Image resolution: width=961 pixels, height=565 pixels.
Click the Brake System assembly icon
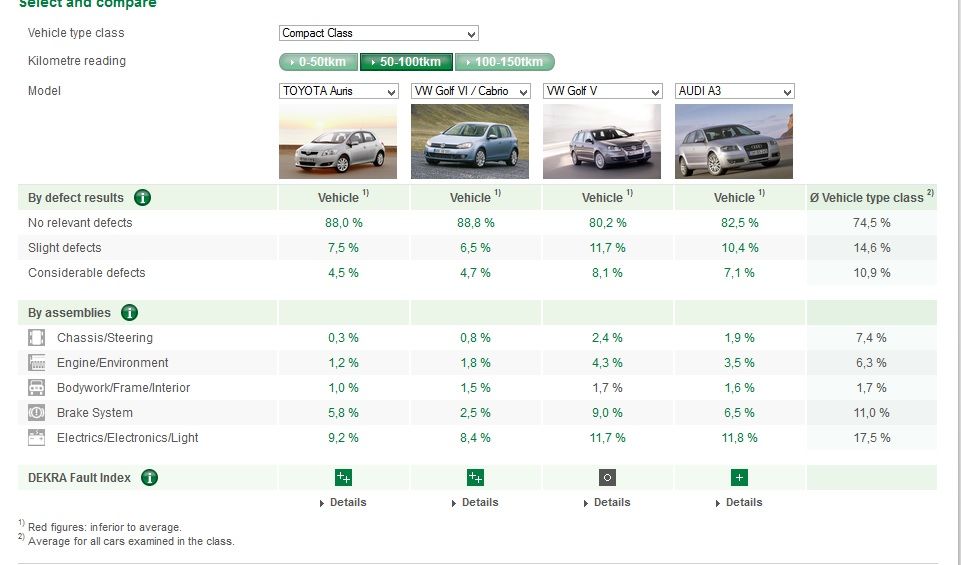click(37, 413)
